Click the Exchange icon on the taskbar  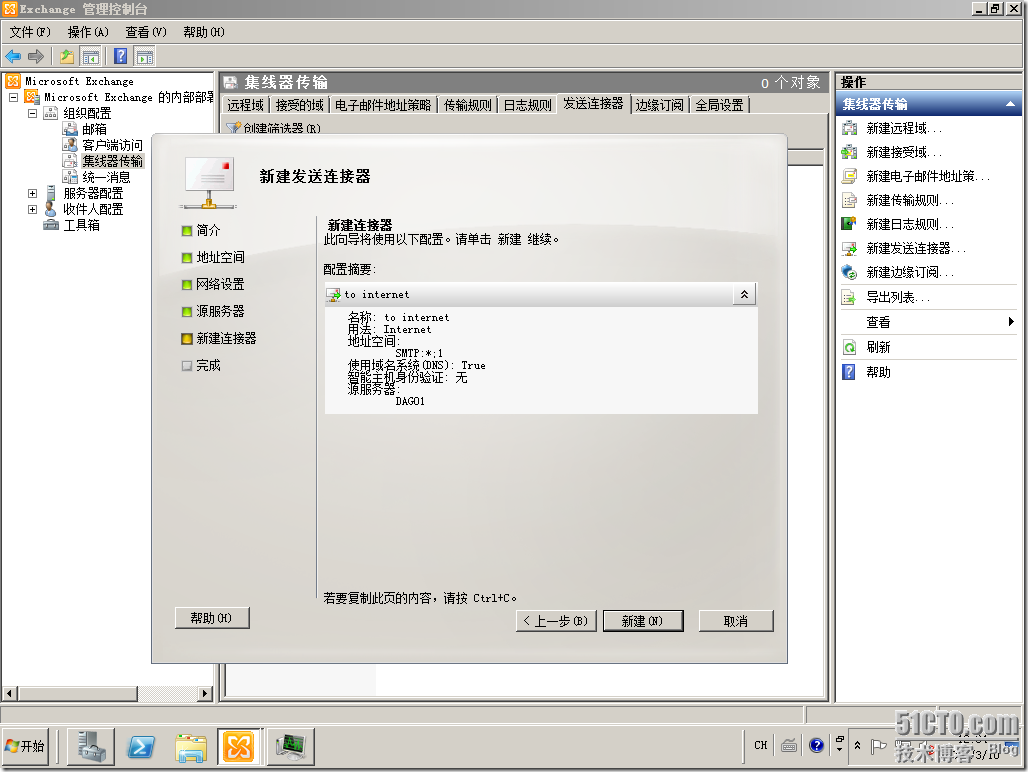click(238, 746)
